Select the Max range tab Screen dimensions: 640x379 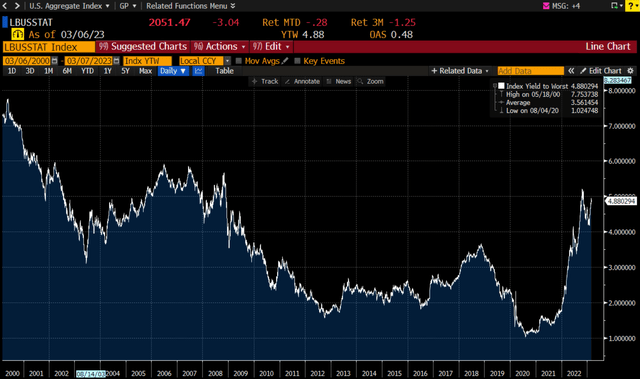[145, 71]
